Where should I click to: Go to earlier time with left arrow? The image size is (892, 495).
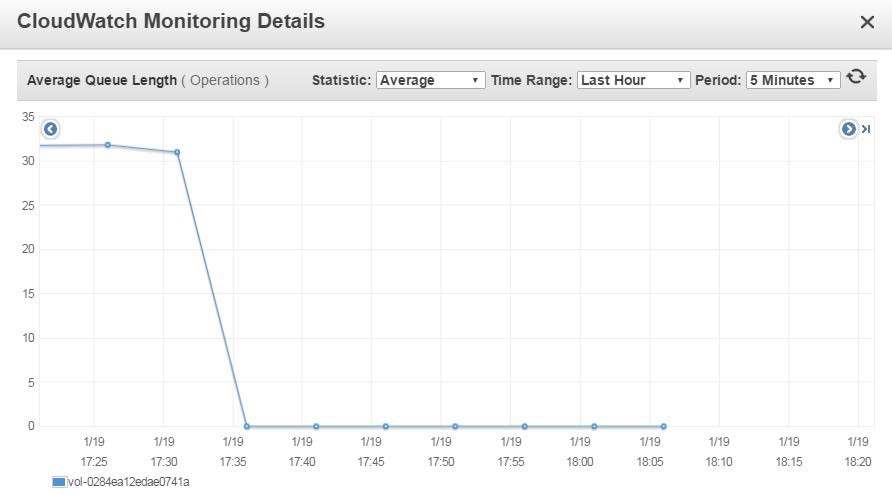pos(50,129)
